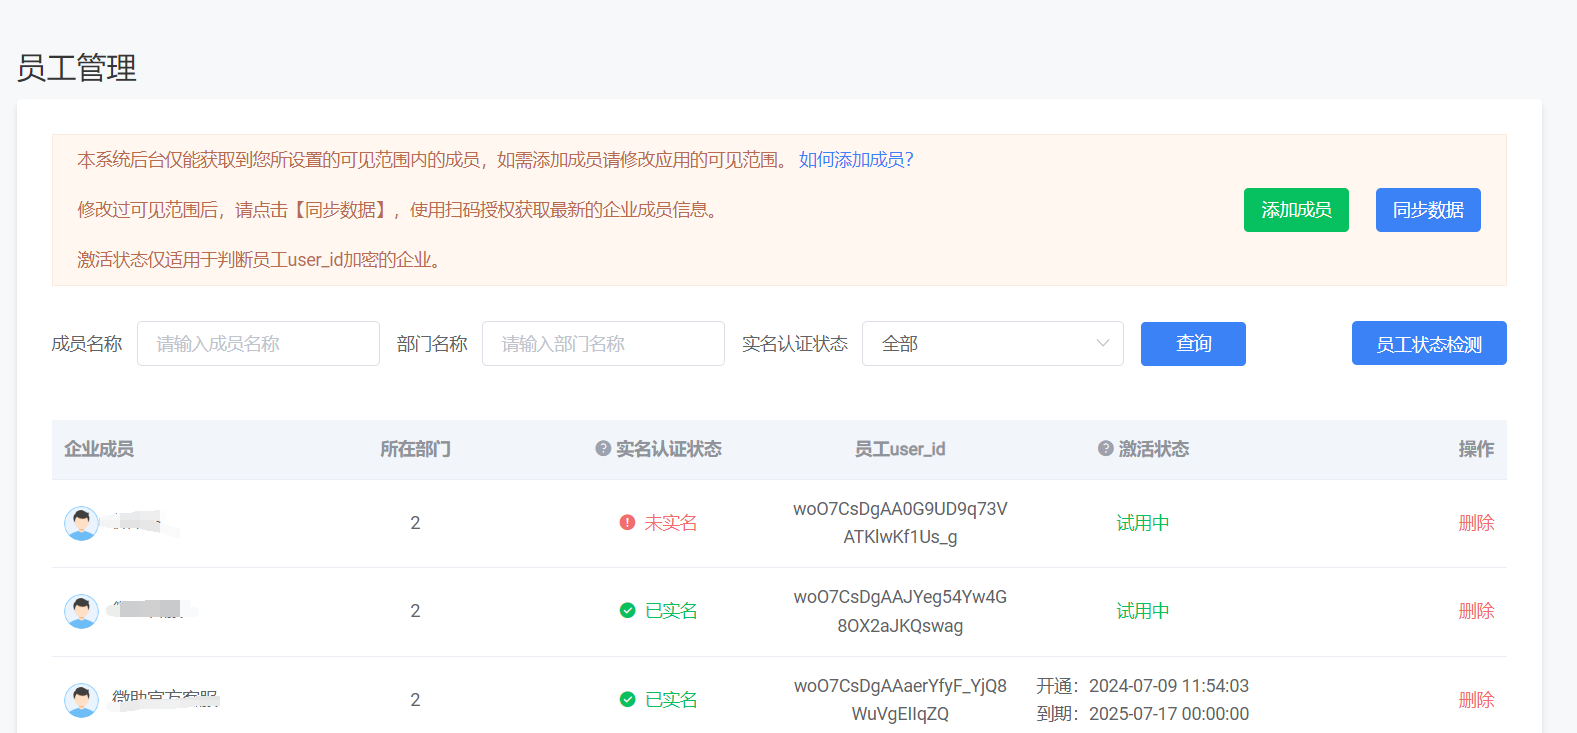Viewport: 1577px width, 733px height.
Task: Click 员工状态检测 button
Action: [1429, 344]
